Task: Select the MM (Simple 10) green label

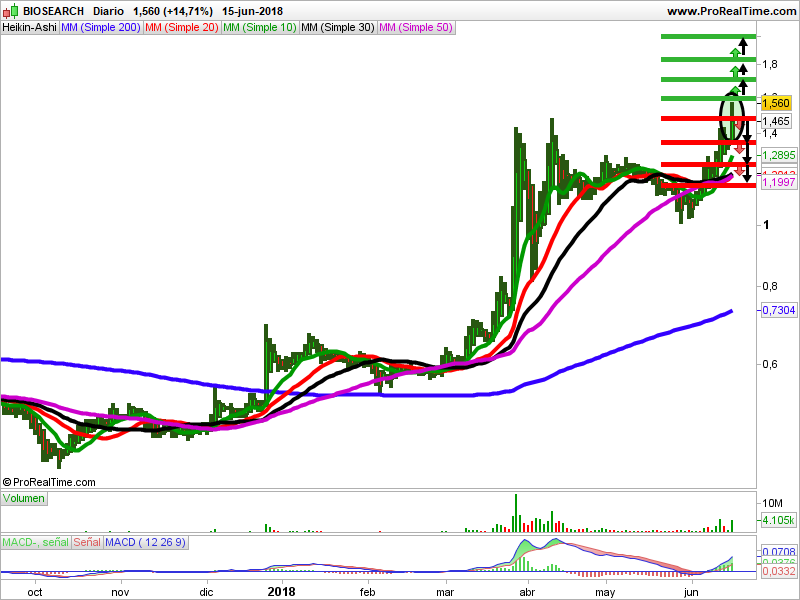Action: pos(260,28)
